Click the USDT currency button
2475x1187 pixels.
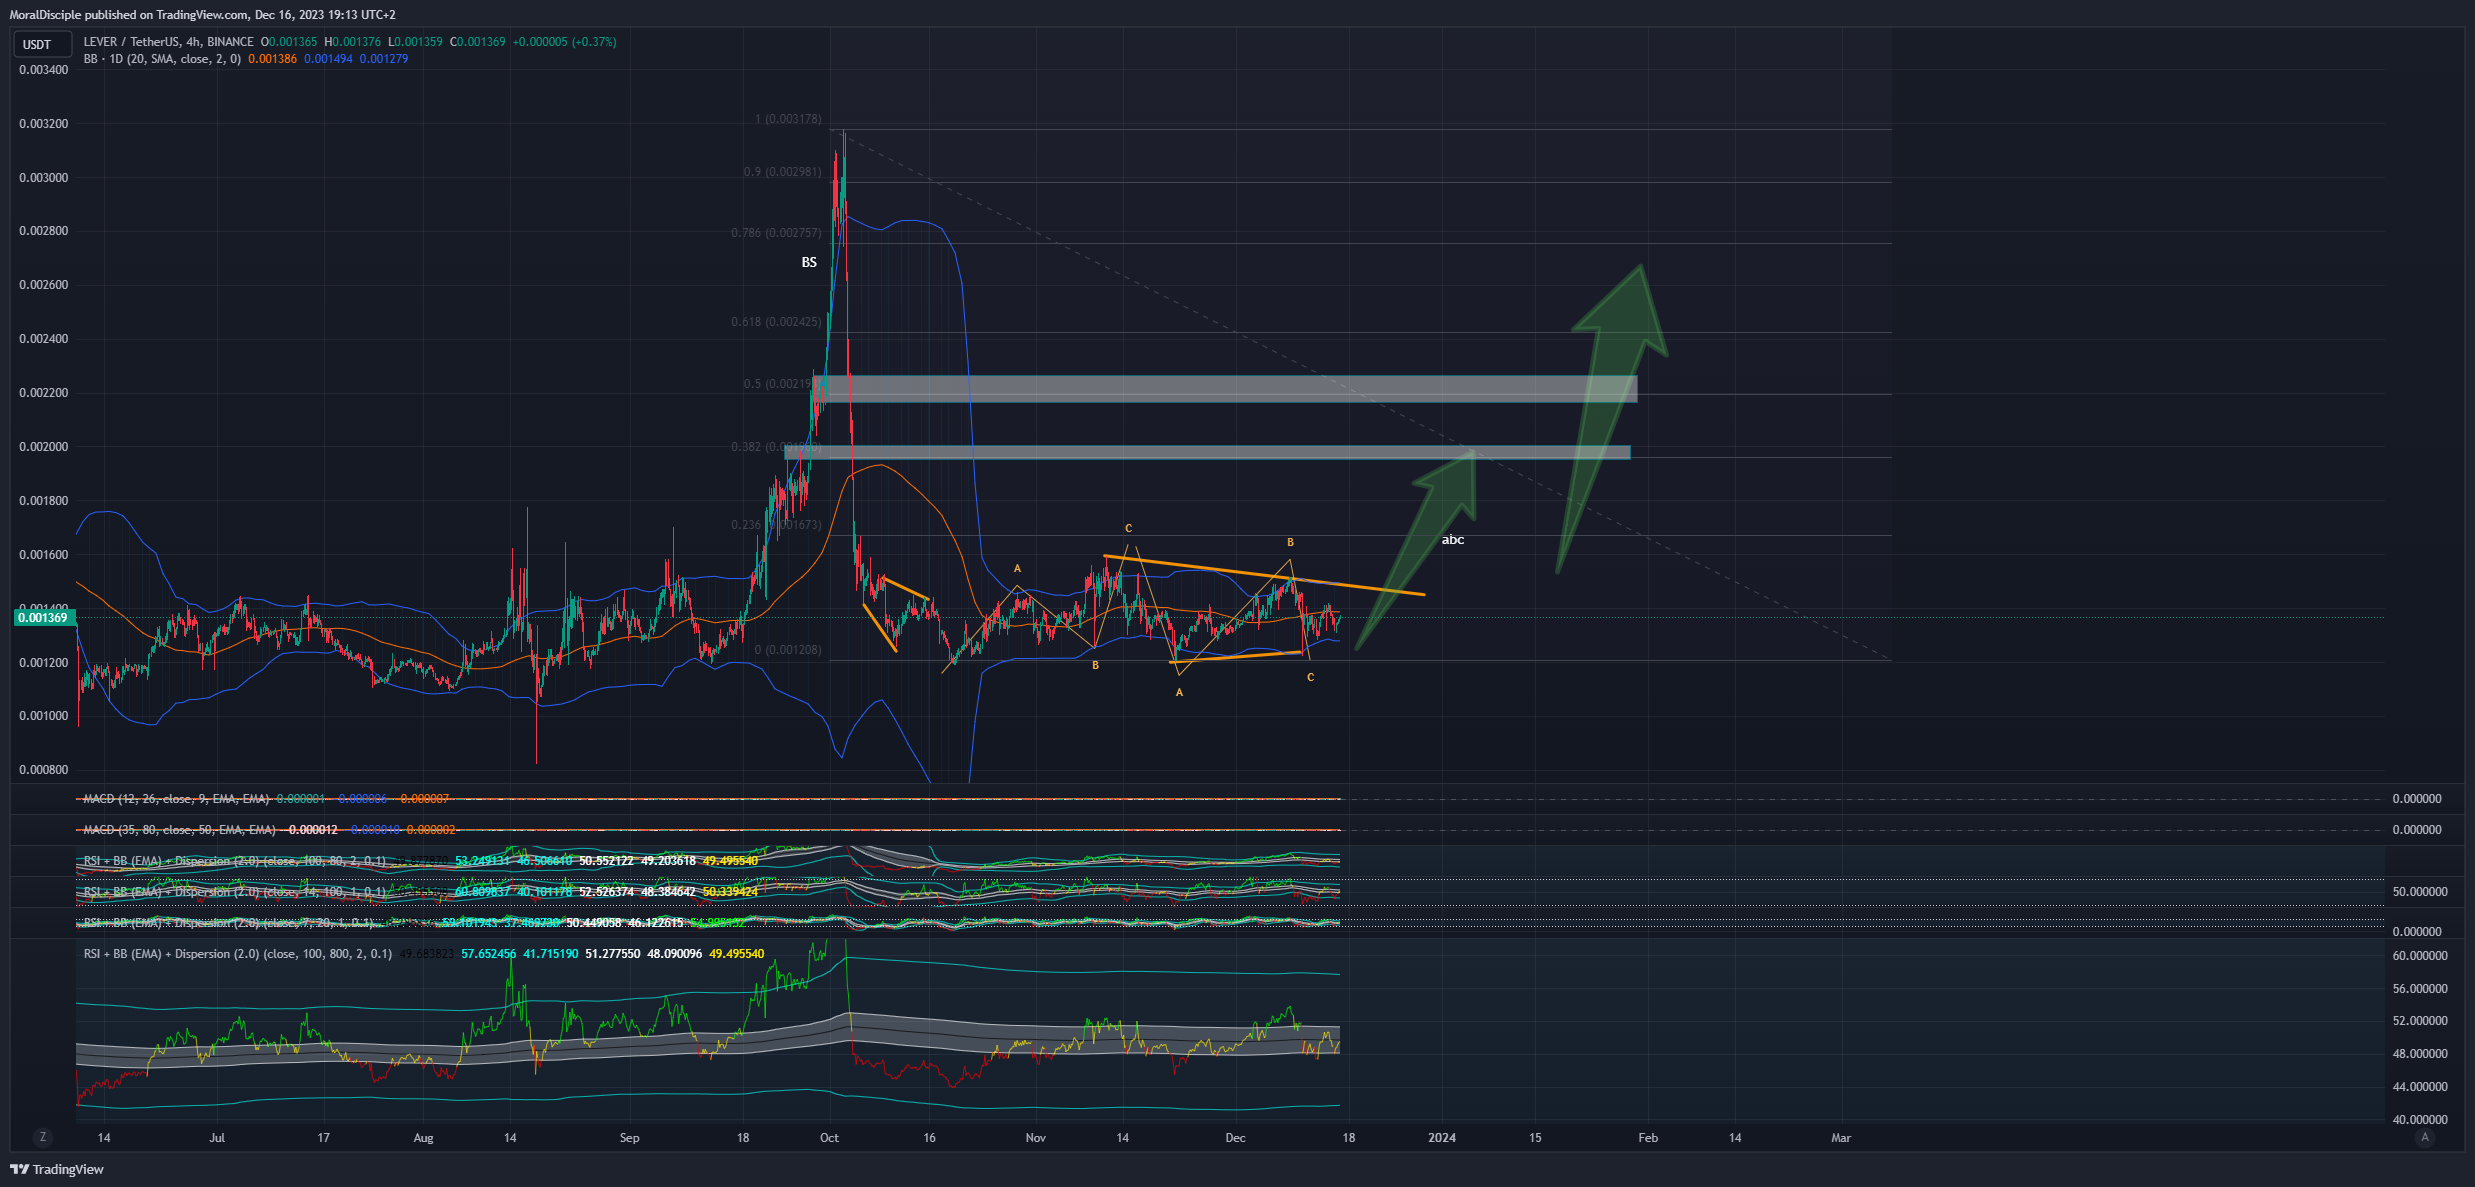tap(42, 44)
